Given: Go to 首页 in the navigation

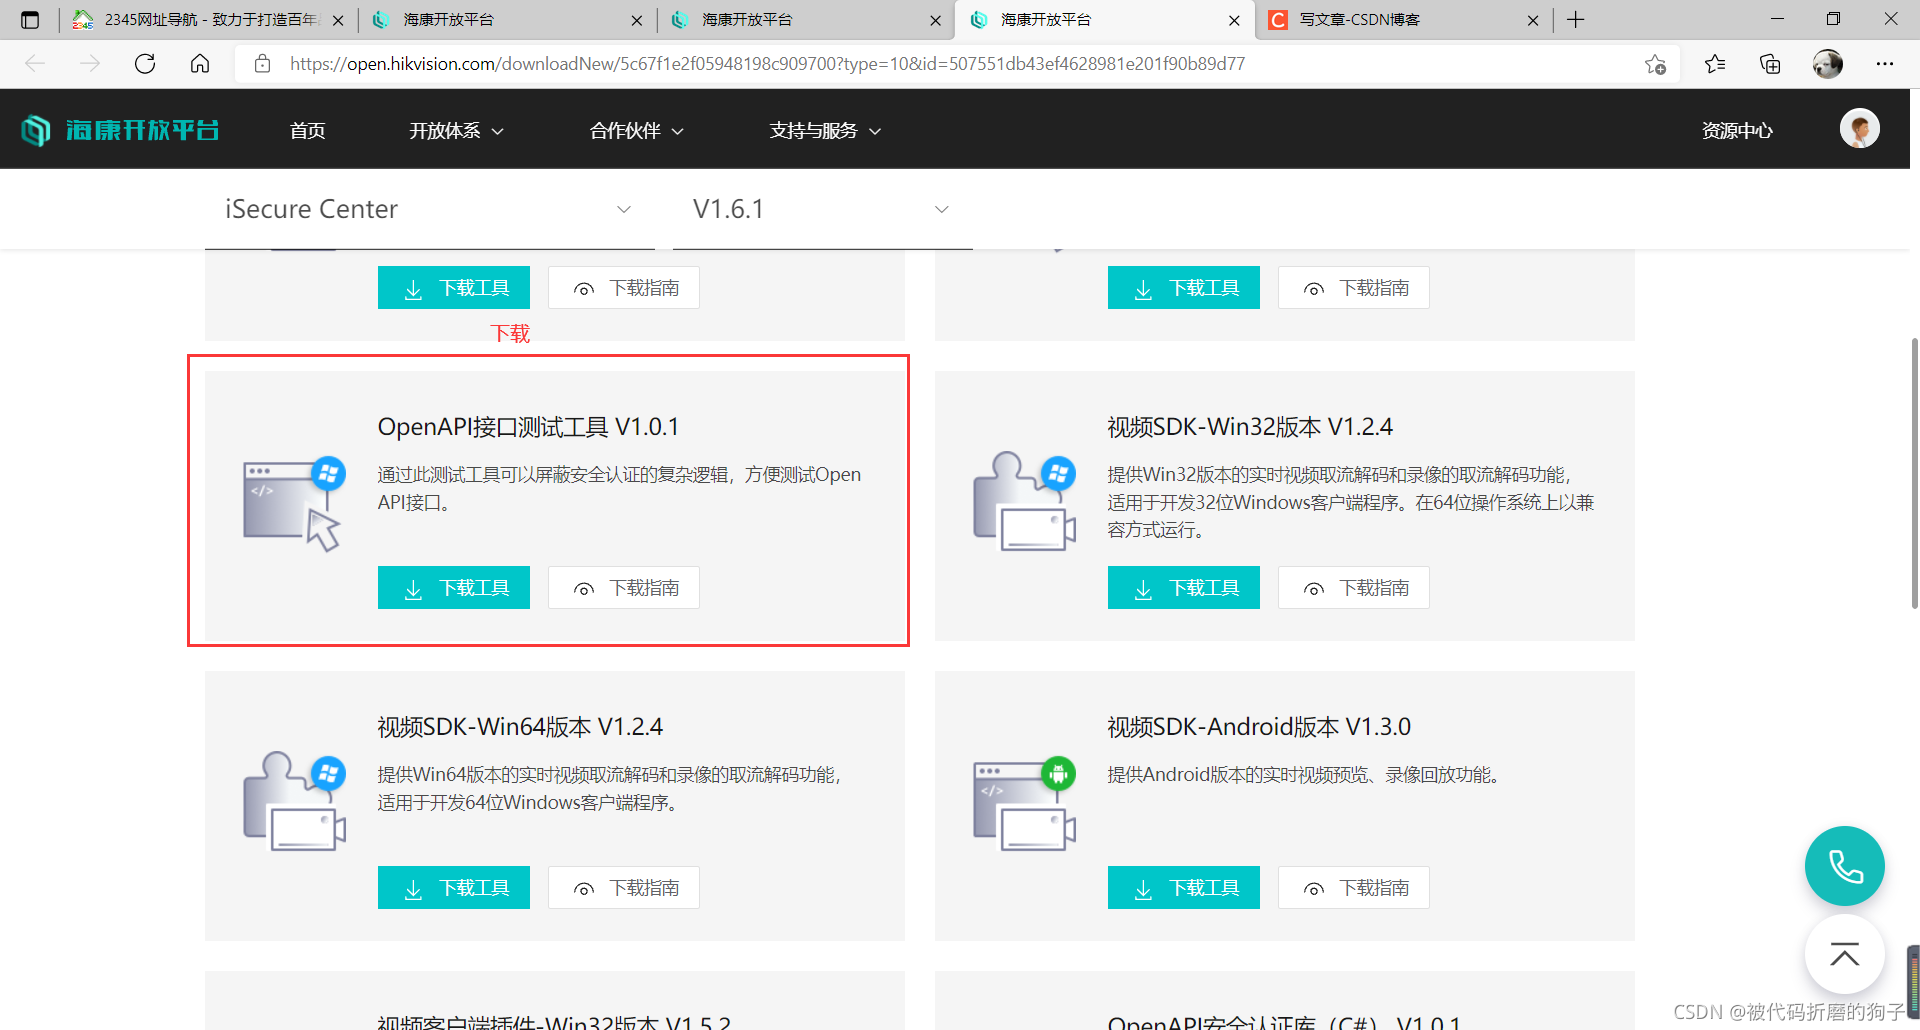Looking at the screenshot, I should (307, 131).
